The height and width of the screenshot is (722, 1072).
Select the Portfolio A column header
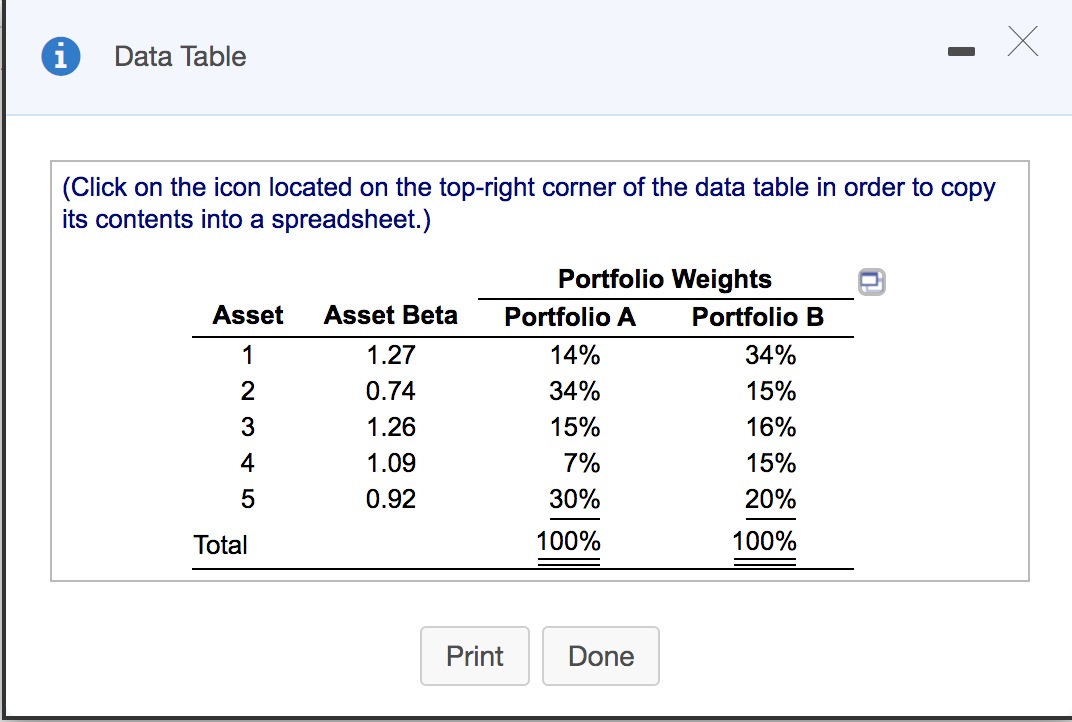point(570,317)
